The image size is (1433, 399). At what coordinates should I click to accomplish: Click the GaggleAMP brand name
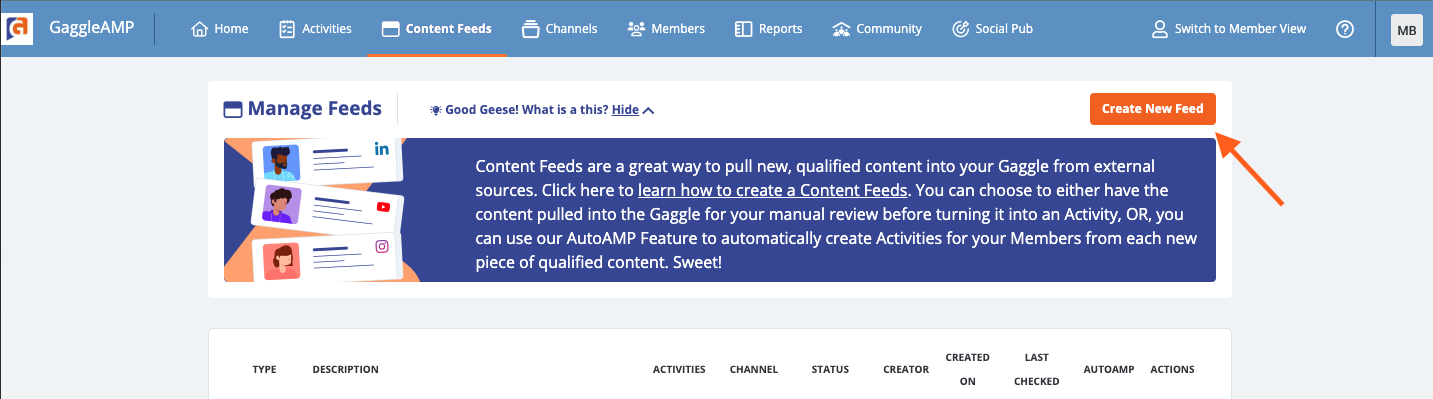[91, 28]
